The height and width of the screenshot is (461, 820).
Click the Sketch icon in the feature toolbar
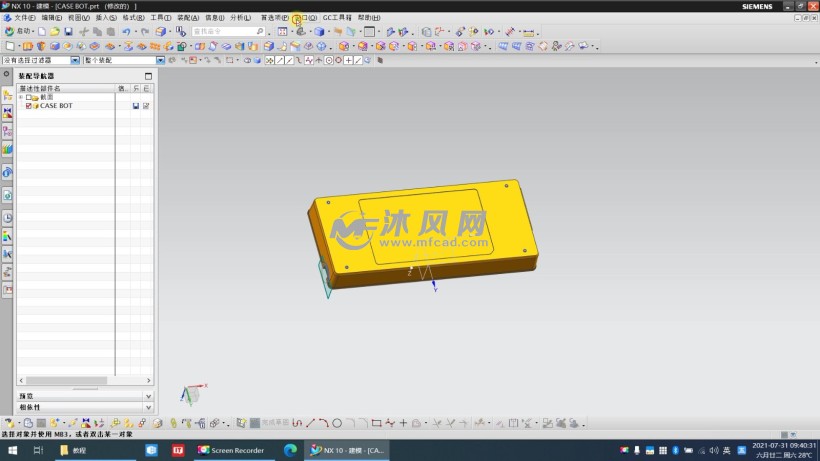click(10, 47)
